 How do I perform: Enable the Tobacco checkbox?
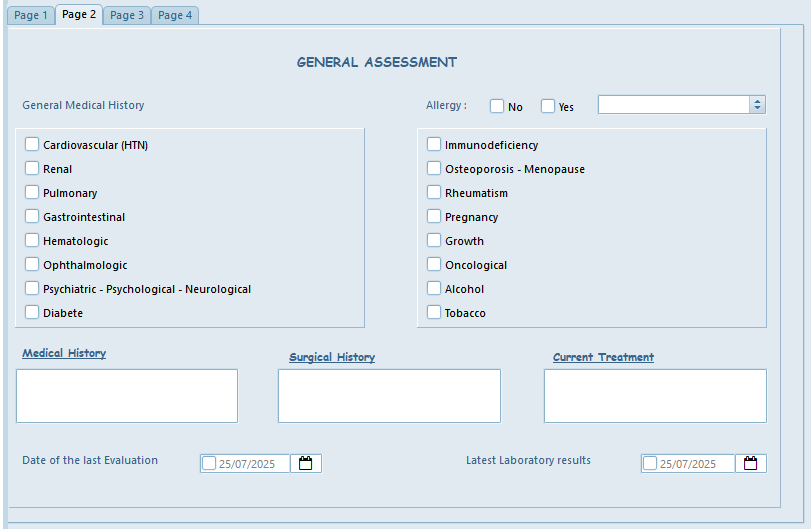point(434,313)
